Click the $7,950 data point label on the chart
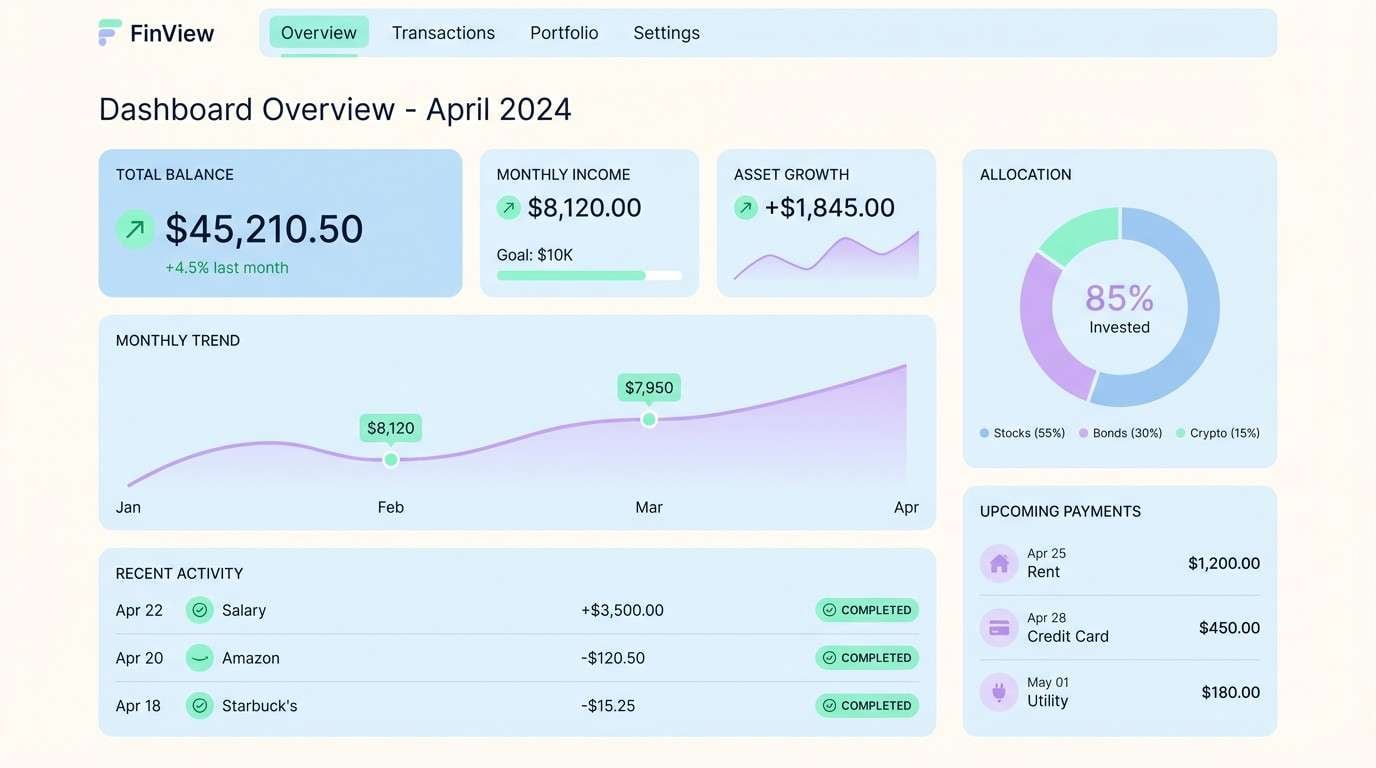The height and width of the screenshot is (768, 1376). click(x=648, y=387)
